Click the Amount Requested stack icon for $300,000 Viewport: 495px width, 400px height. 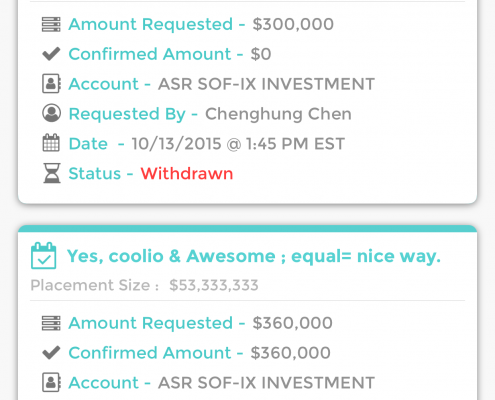click(51, 24)
